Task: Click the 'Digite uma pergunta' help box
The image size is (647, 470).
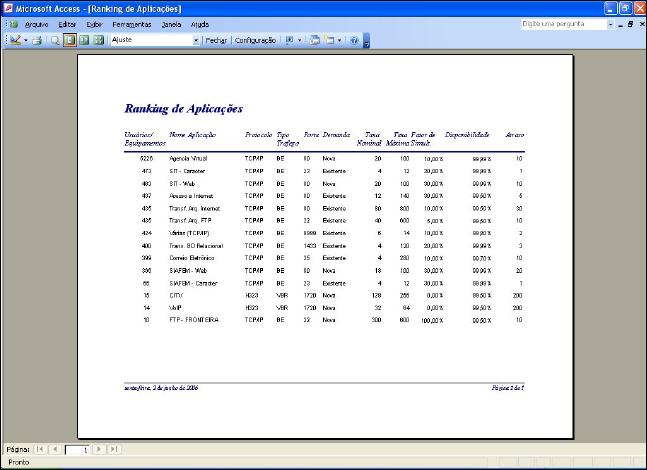Action: [x=564, y=24]
